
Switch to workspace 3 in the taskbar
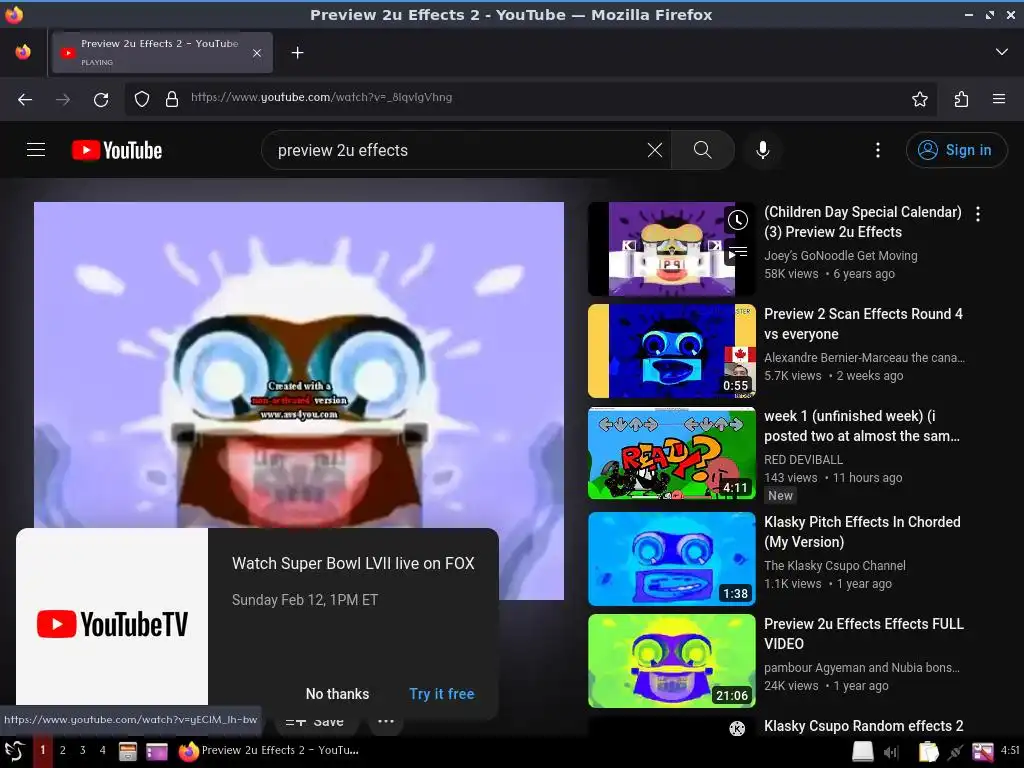(82, 750)
